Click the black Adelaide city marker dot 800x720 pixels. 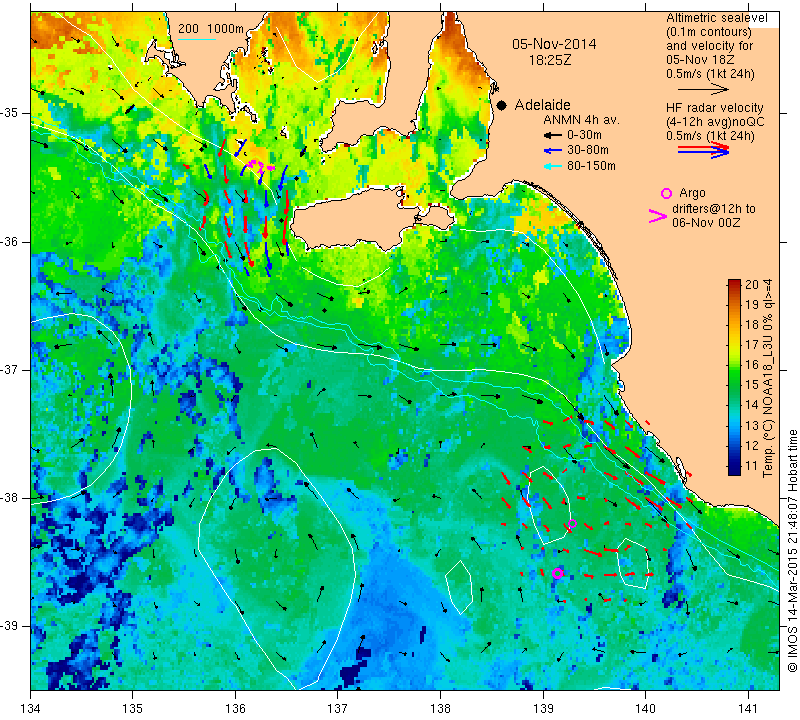click(x=502, y=106)
